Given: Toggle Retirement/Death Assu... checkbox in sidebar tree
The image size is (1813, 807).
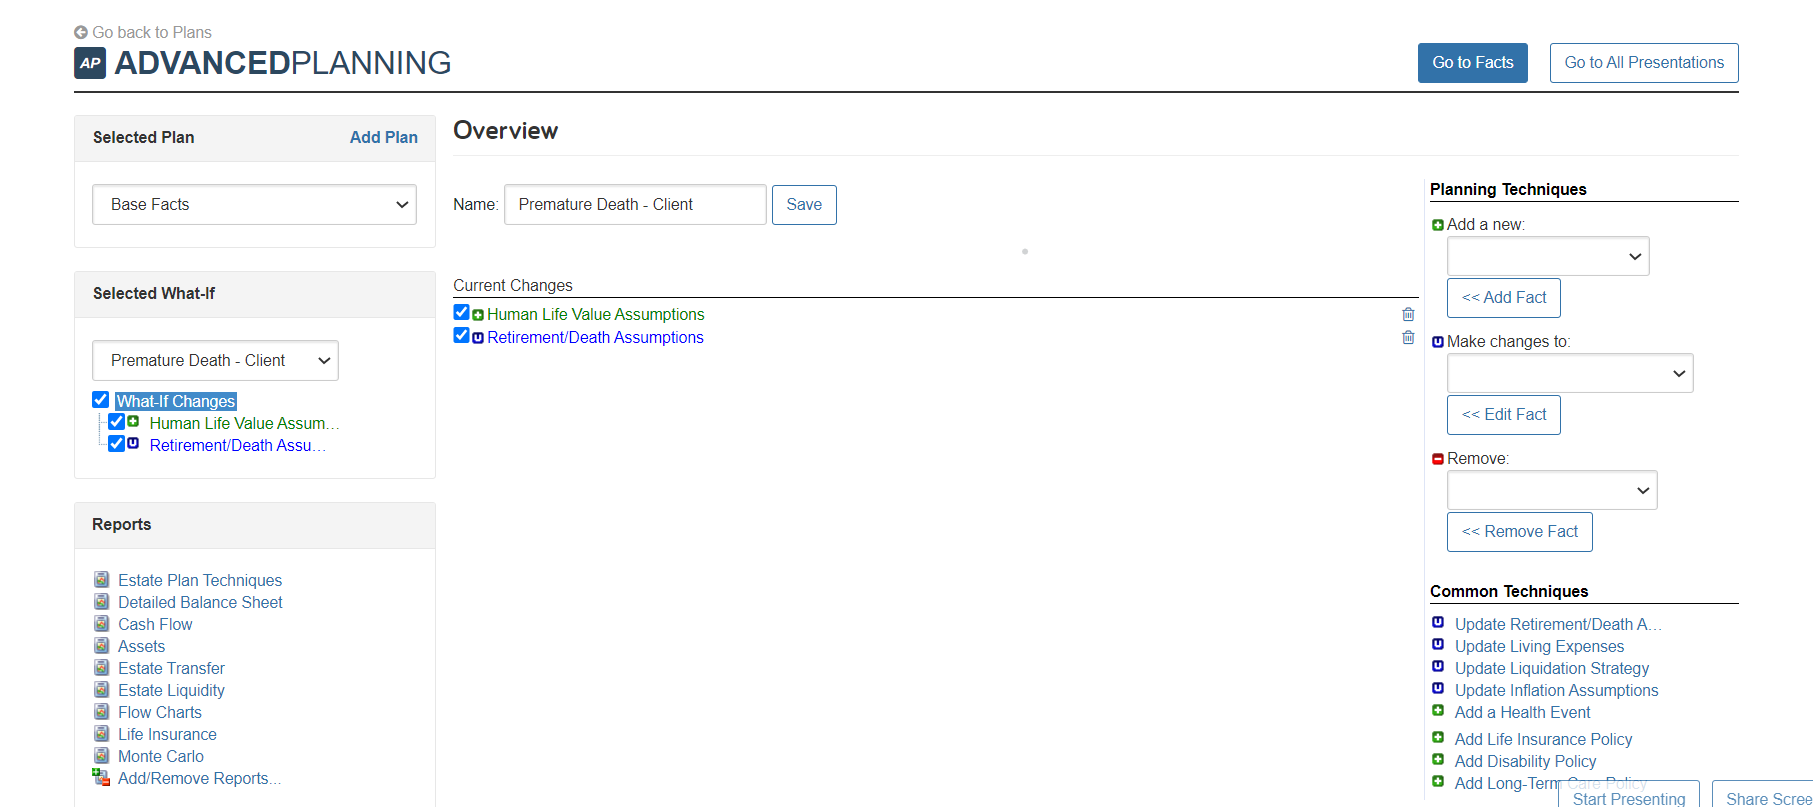Looking at the screenshot, I should pos(117,444).
